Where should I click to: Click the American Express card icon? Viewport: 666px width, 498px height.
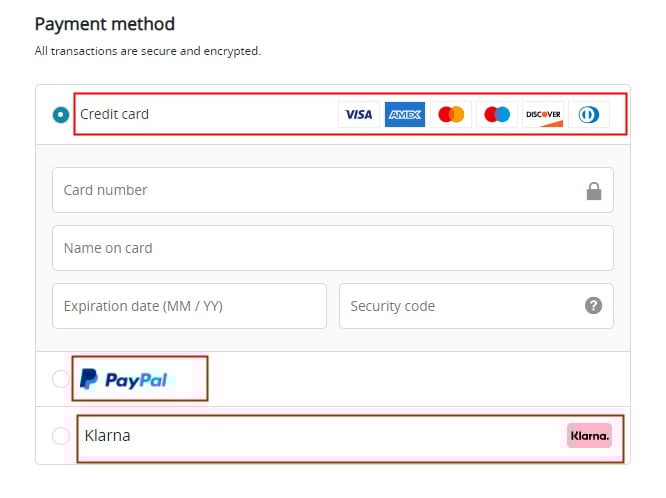coord(405,115)
